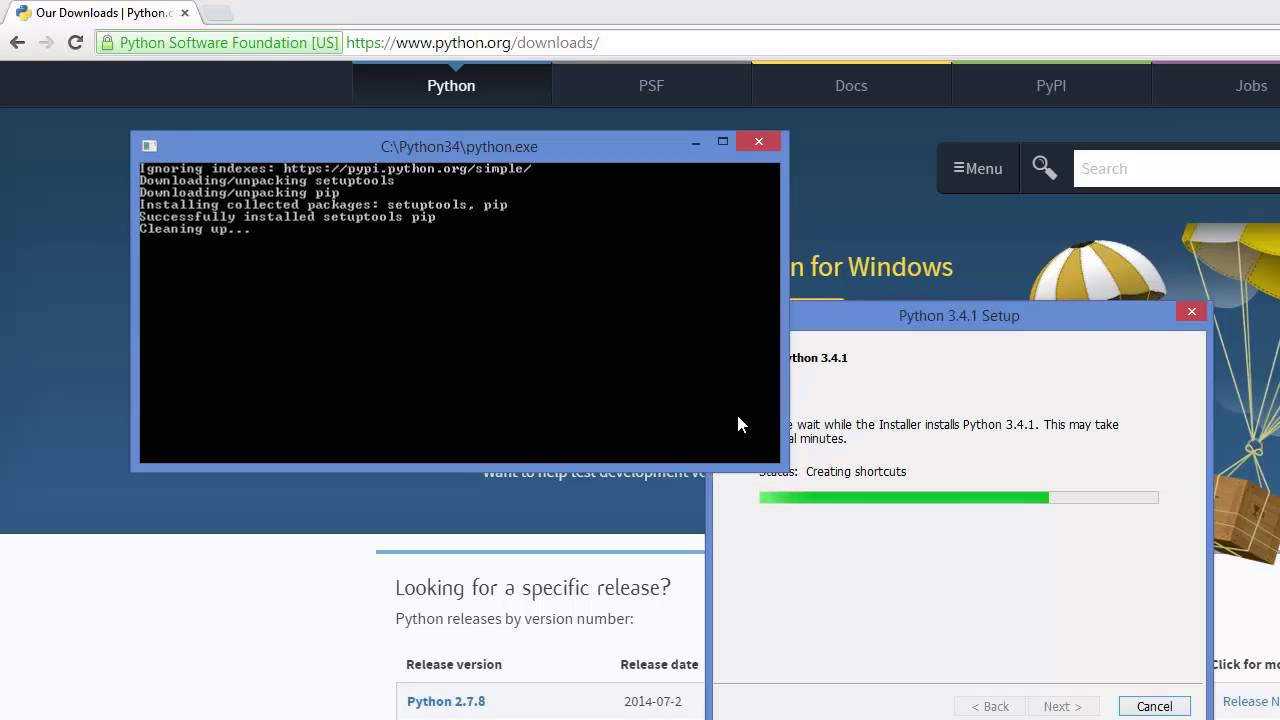Click the 'Cleaning up...' console line
This screenshot has height=720, width=1280.
click(195, 228)
